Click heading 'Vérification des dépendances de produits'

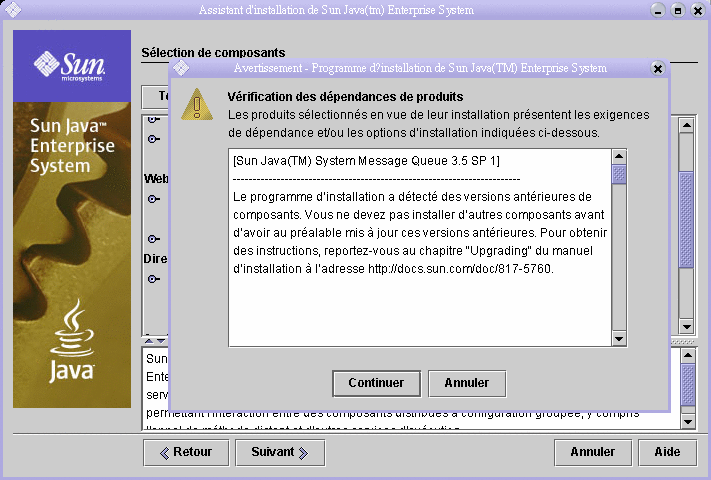coord(345,97)
